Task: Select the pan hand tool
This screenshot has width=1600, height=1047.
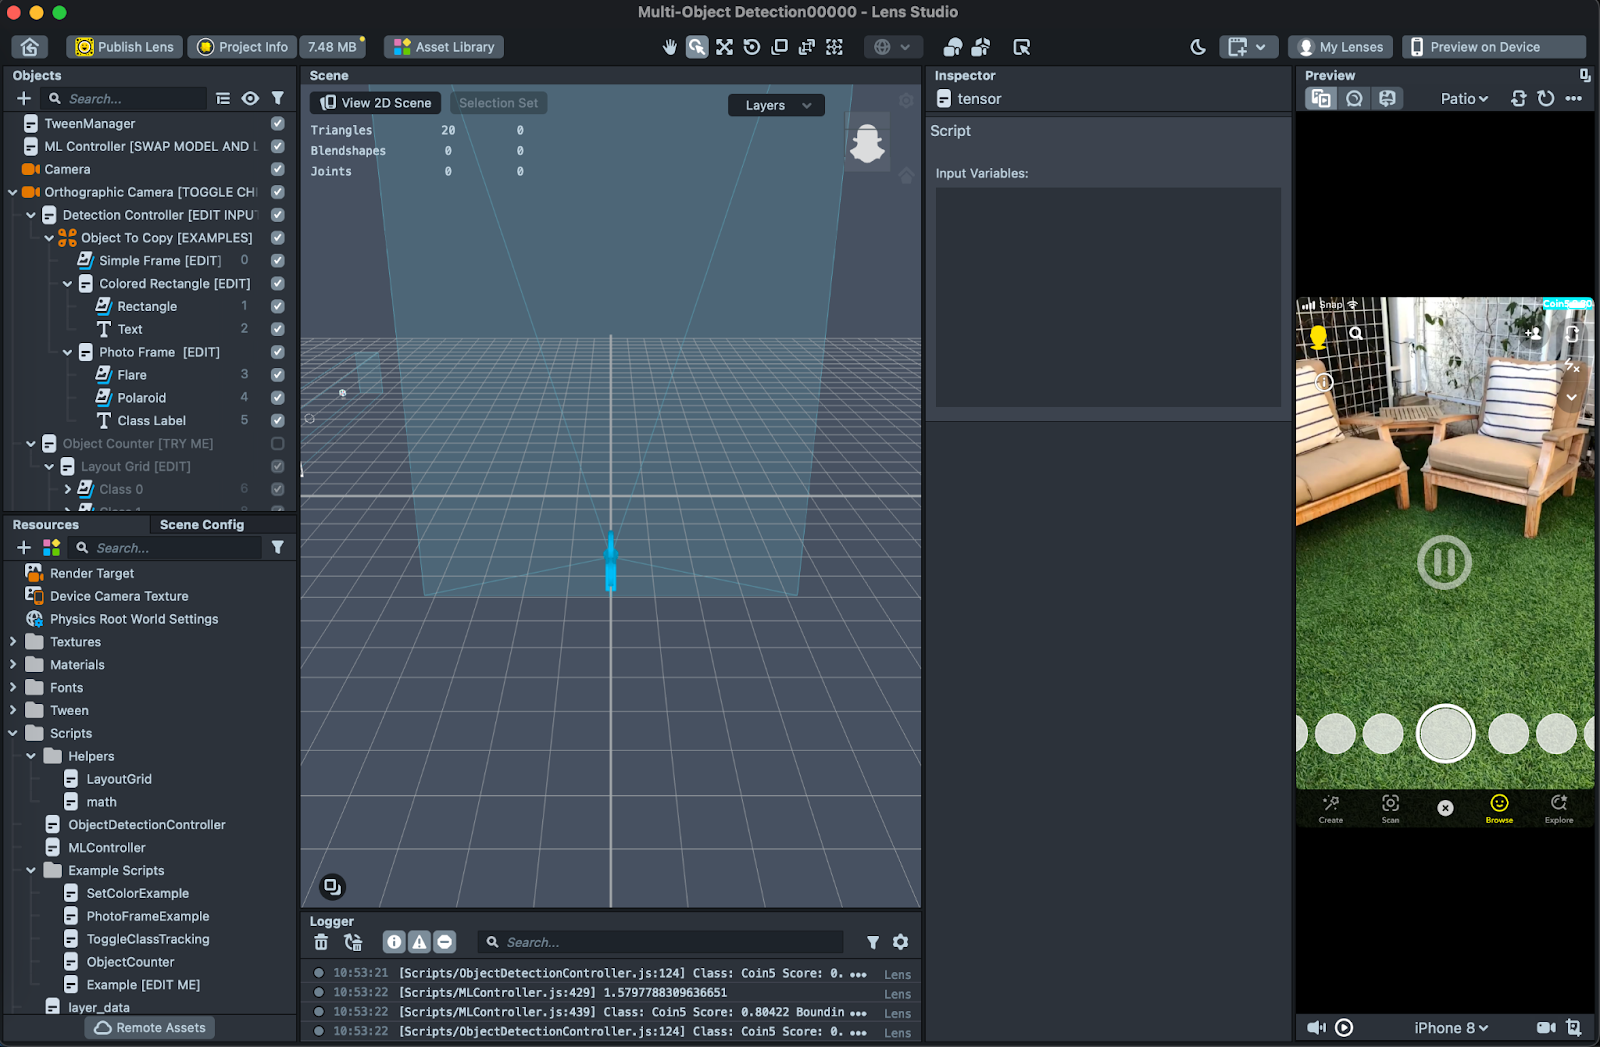Action: [x=669, y=47]
